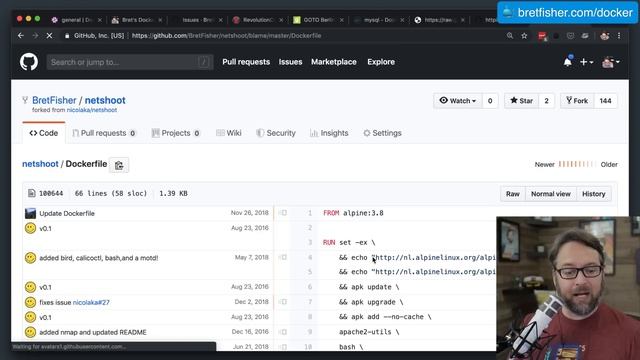Switch to the Insights tab

[329, 133]
